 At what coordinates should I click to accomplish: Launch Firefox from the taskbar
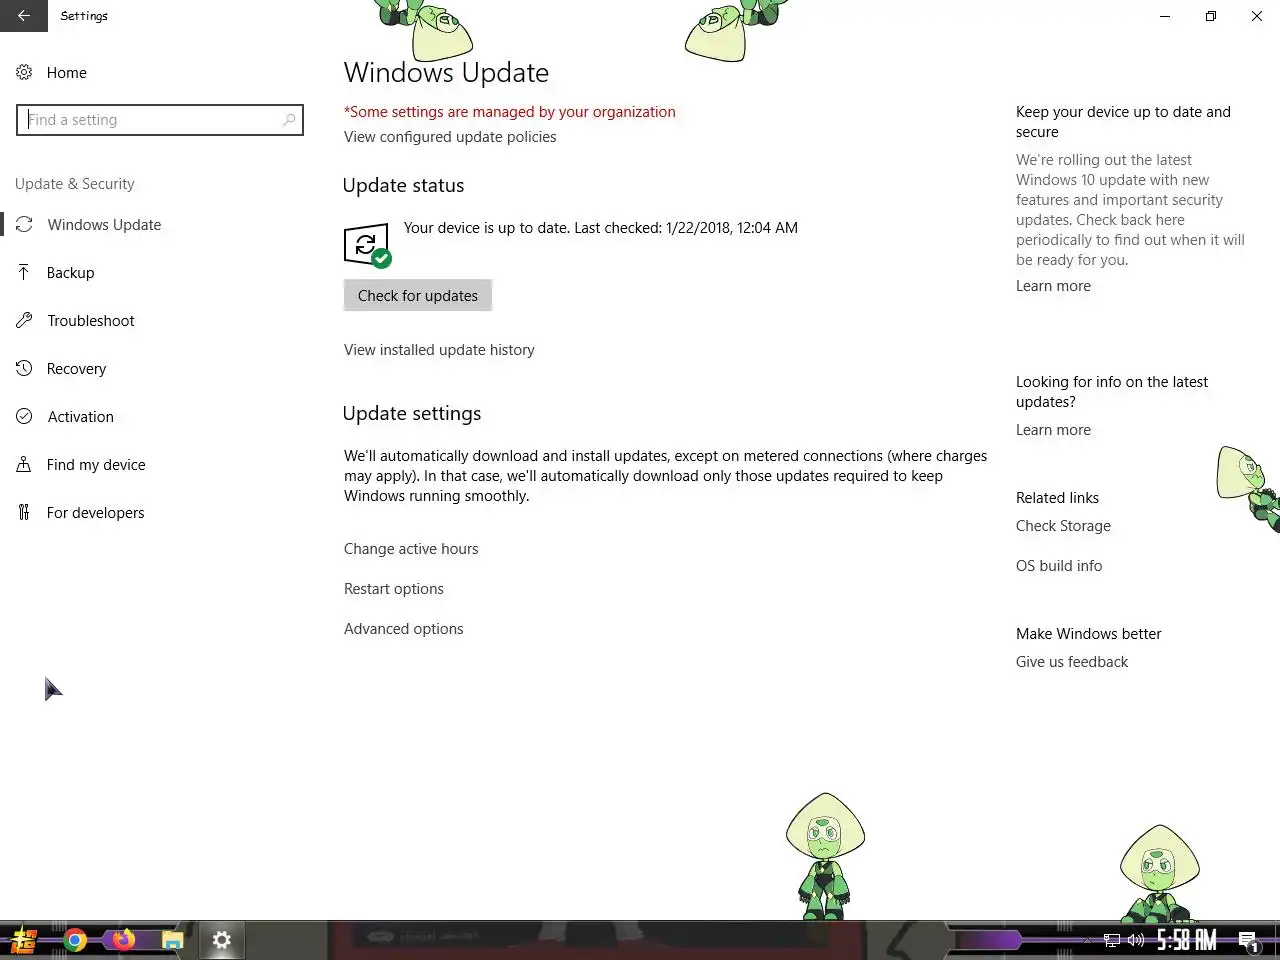[x=123, y=940]
